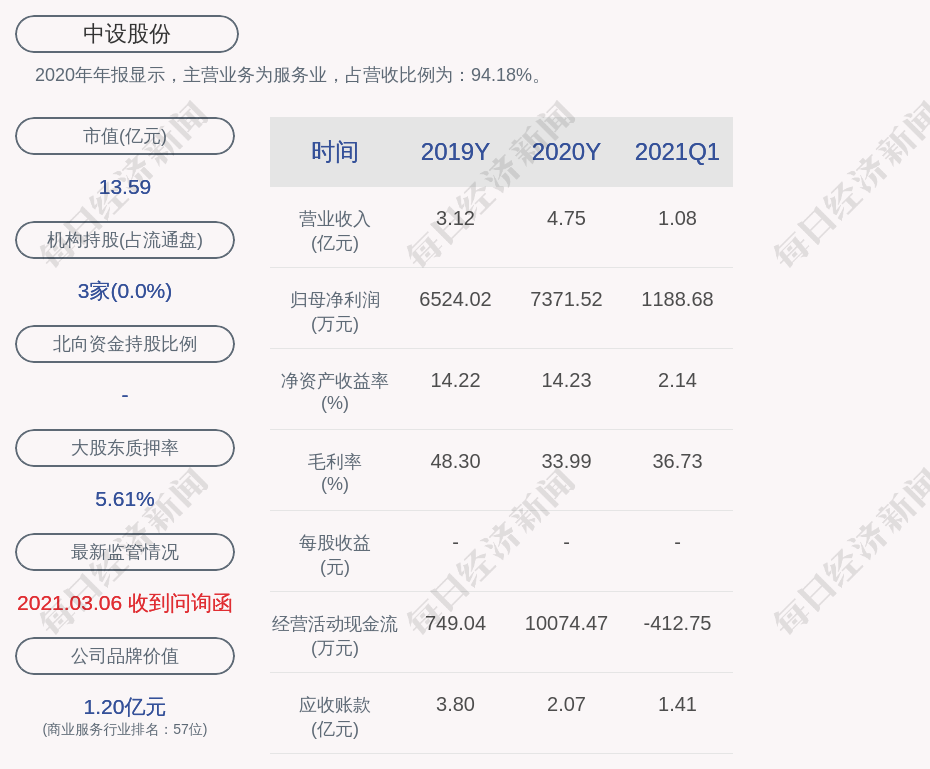
Task: Click the 商业服务行业排名：57位 ranking note
Action: click(125, 729)
